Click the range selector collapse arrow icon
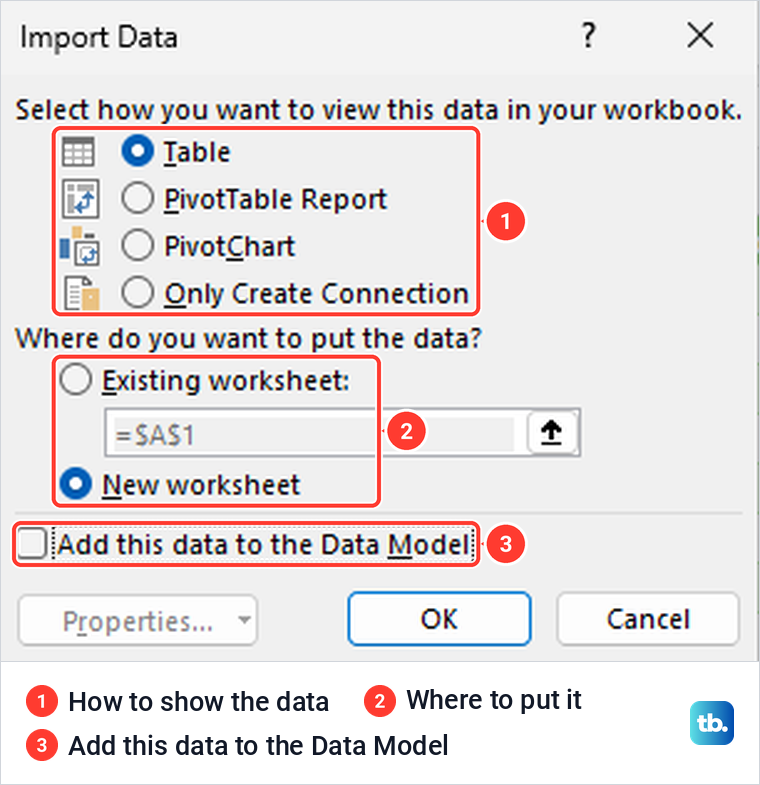Viewport: 760px width, 785px height. pyautogui.click(x=552, y=432)
